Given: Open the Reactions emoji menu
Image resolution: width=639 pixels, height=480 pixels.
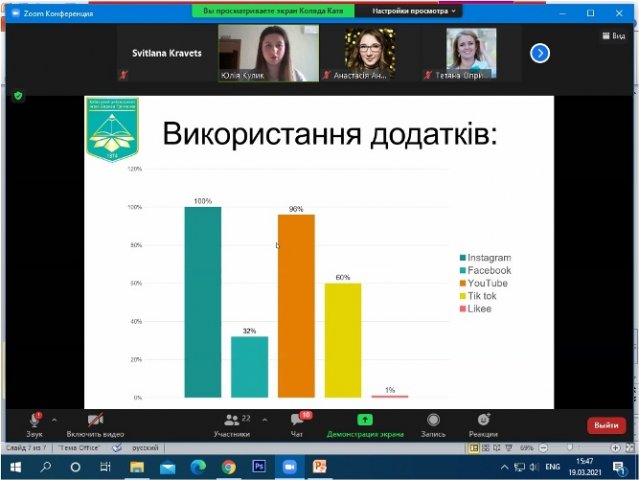Looking at the screenshot, I should [x=483, y=419].
